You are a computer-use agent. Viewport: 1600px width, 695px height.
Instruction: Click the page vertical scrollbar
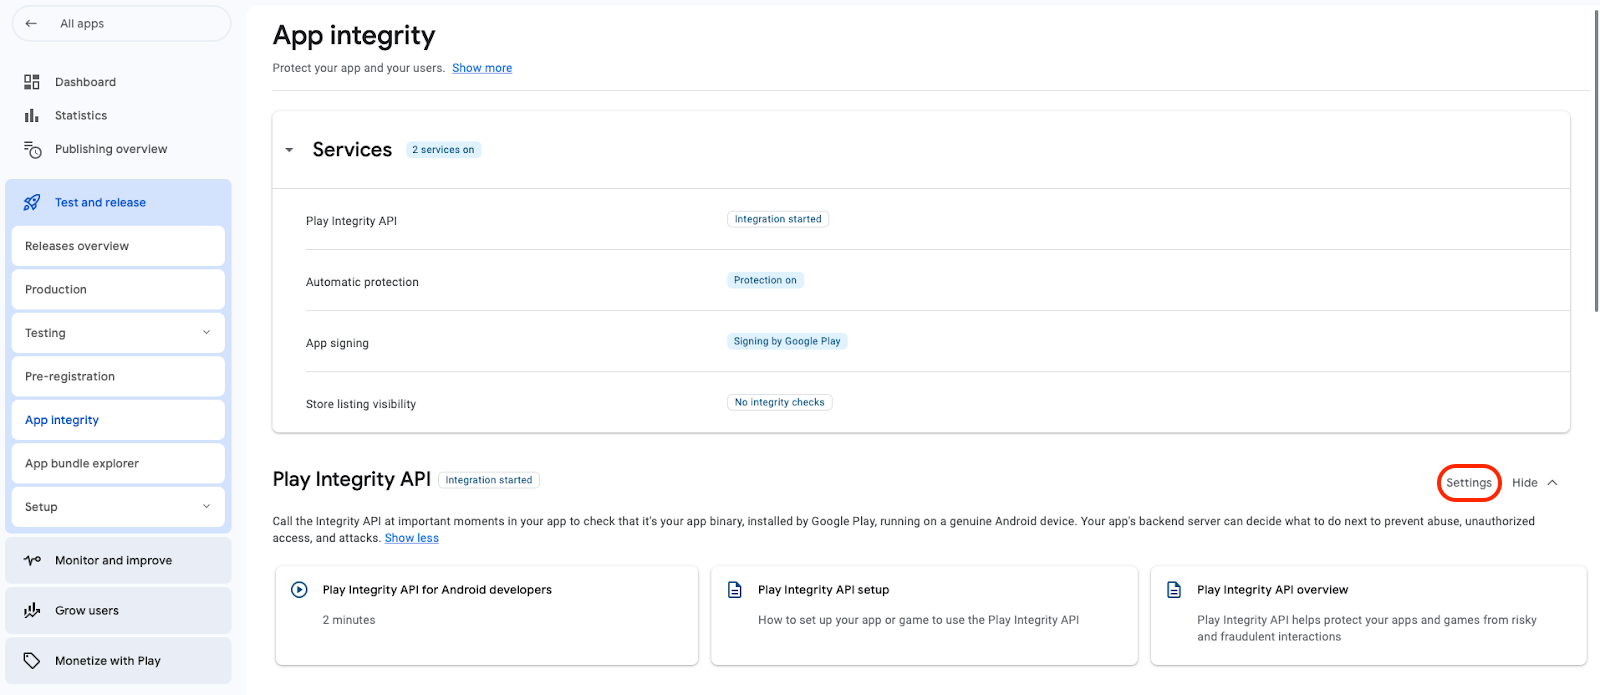(x=1595, y=160)
